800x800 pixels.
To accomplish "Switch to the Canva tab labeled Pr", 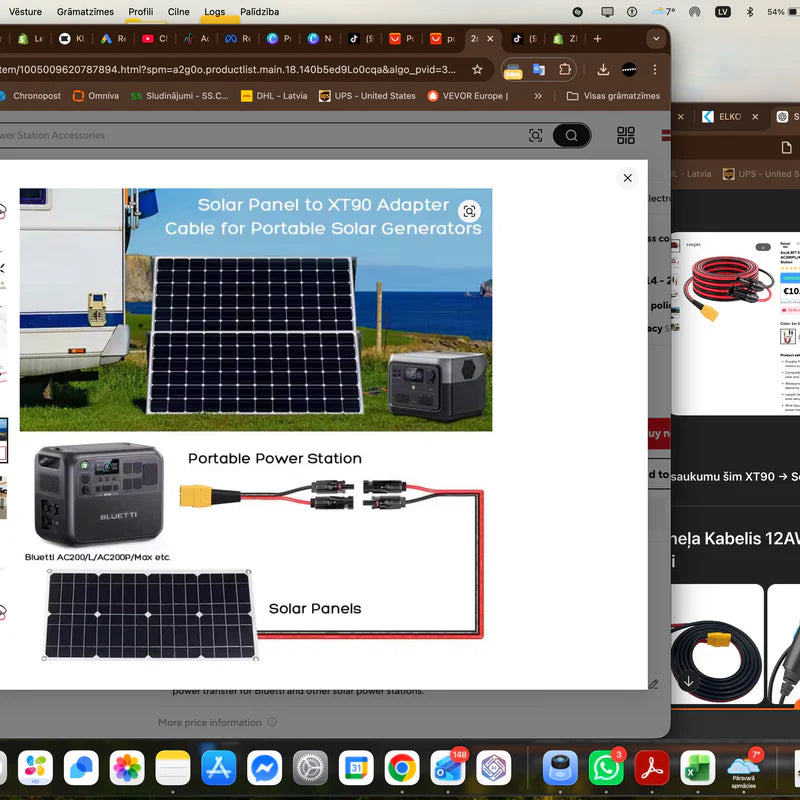I will tap(280, 39).
